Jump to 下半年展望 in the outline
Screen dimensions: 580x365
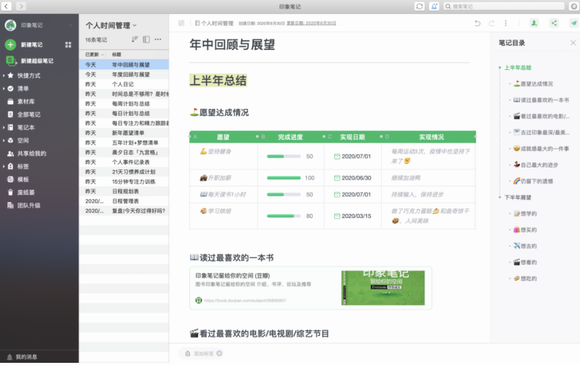[x=518, y=197]
